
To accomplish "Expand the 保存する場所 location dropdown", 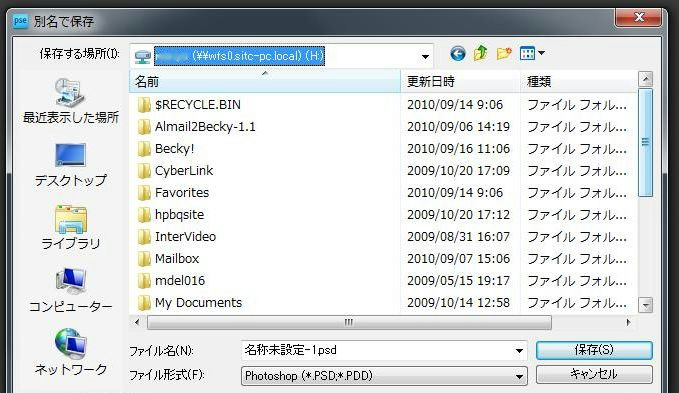I will coord(425,56).
